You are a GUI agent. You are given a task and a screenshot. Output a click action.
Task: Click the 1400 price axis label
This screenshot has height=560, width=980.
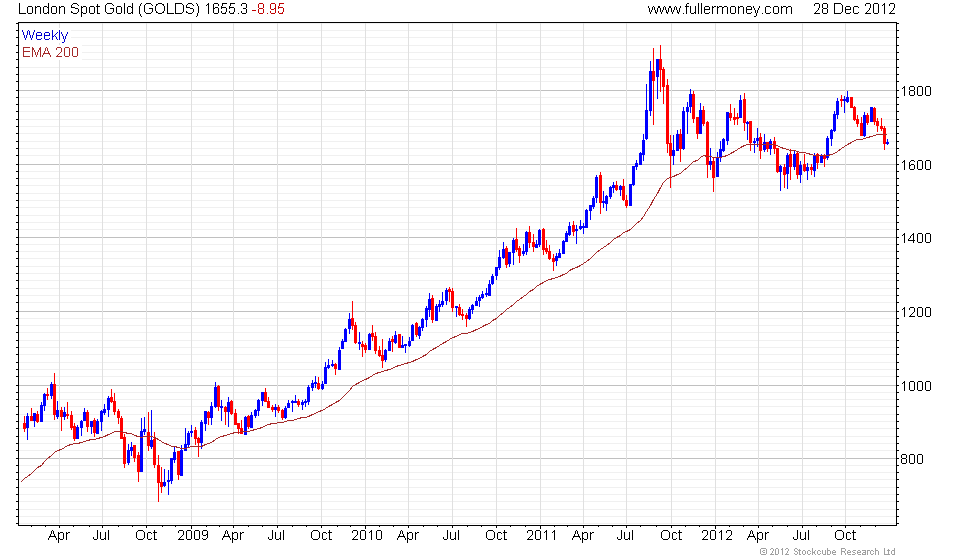click(916, 238)
